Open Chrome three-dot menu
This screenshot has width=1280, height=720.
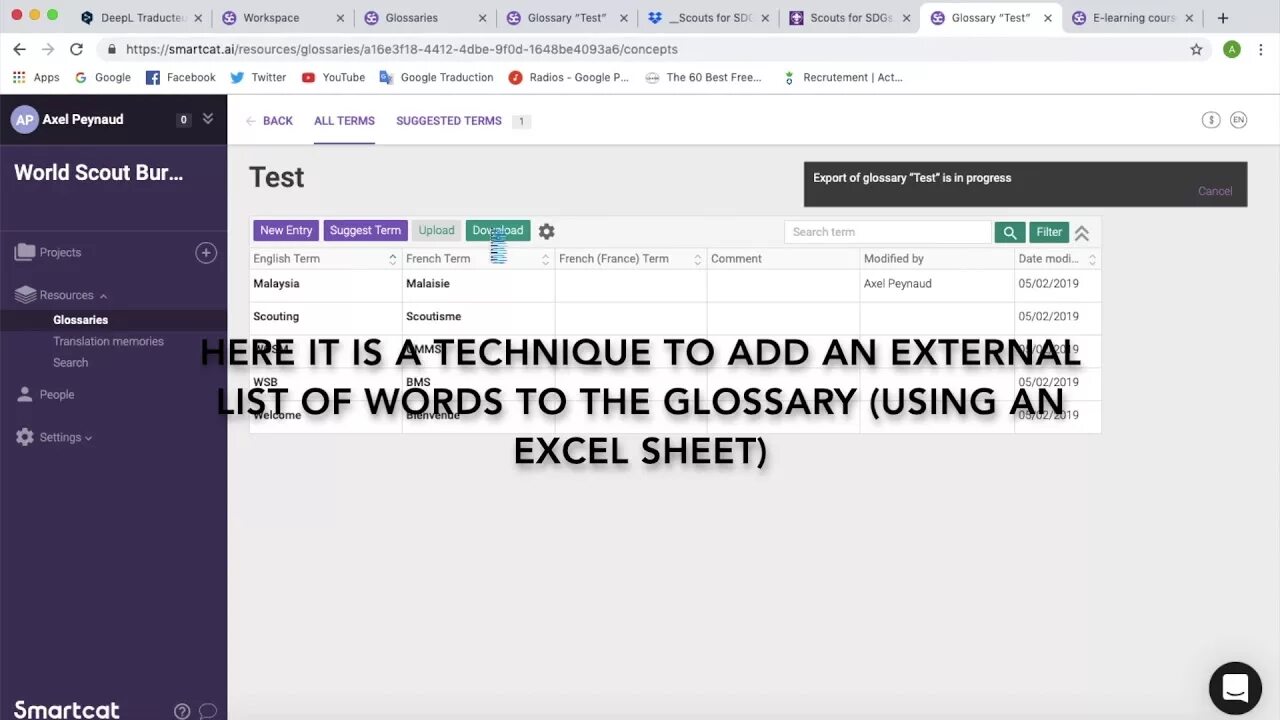[1261, 49]
